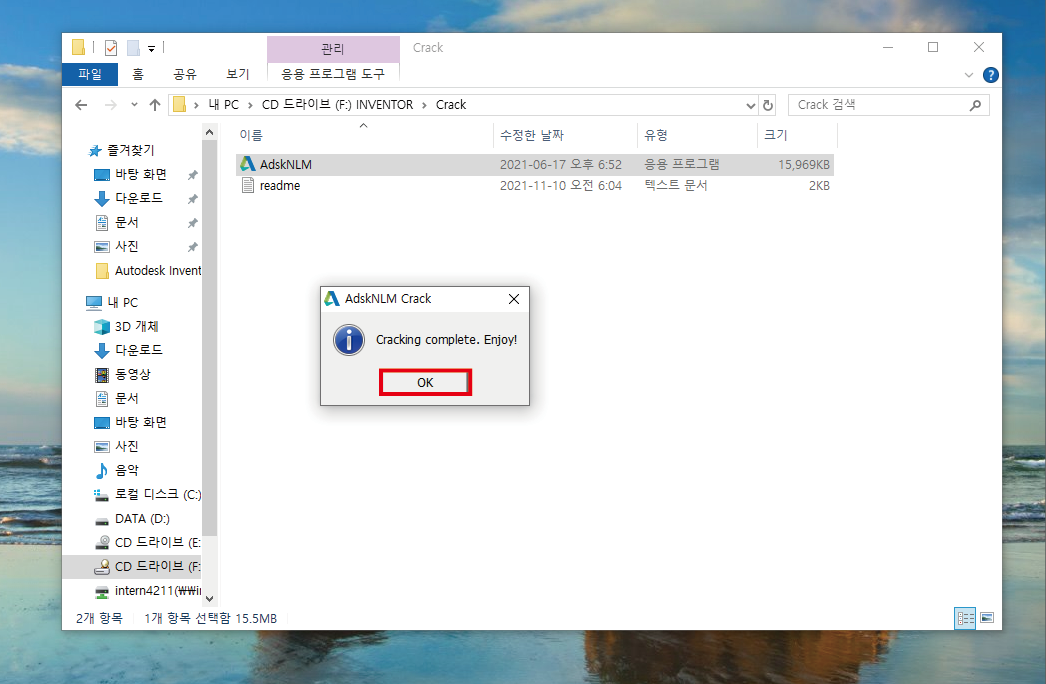
Task: Go back with the left arrow
Action: 81,105
